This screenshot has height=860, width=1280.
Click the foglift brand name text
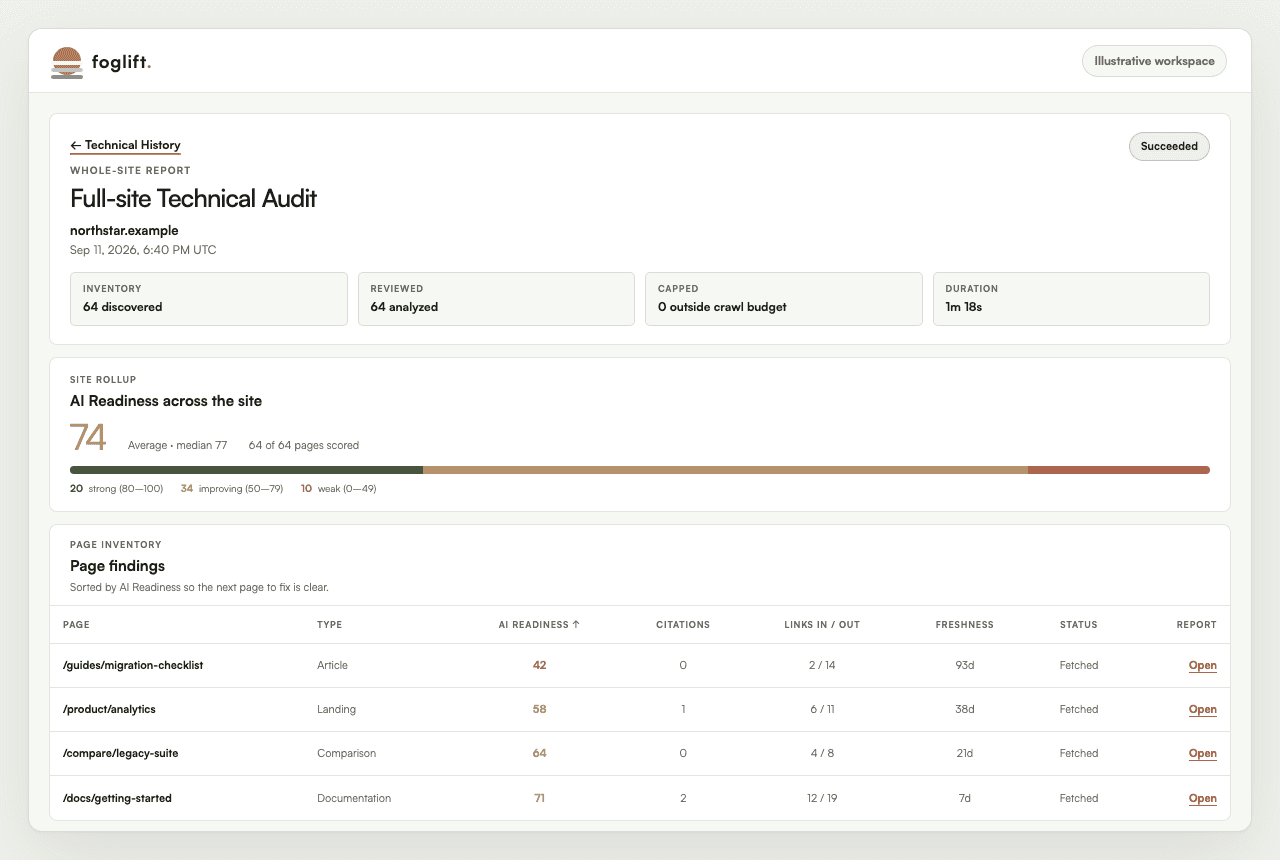121,62
